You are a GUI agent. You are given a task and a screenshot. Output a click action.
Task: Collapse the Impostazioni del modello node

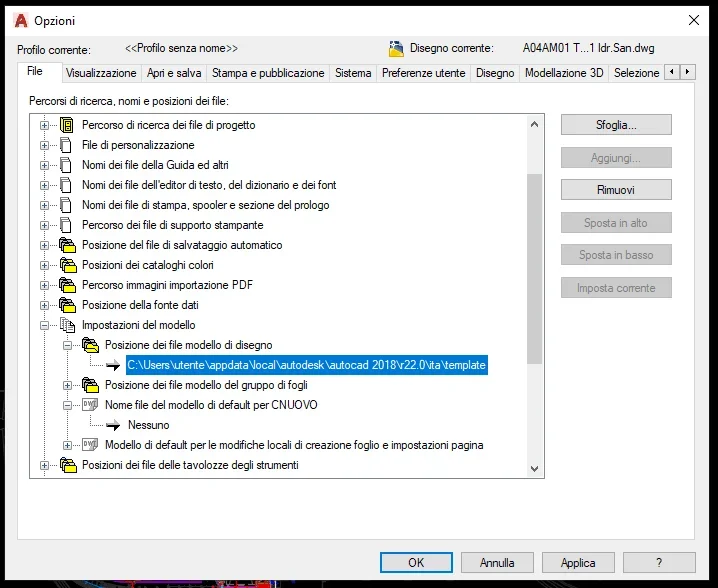point(44,325)
